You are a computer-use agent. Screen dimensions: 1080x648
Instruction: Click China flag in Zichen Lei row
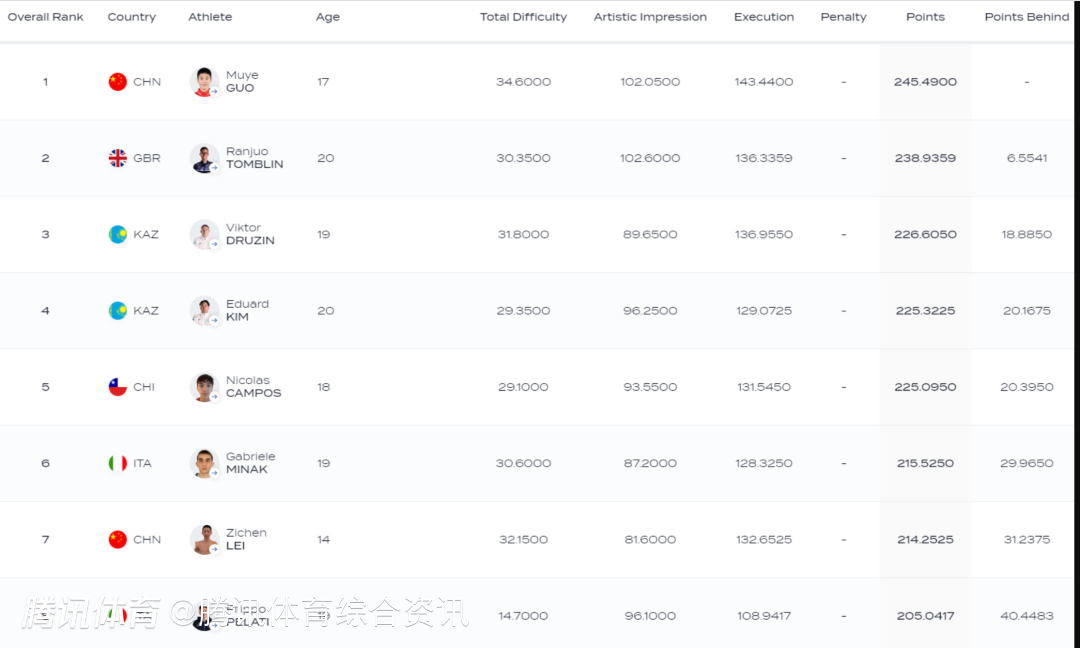pos(118,539)
